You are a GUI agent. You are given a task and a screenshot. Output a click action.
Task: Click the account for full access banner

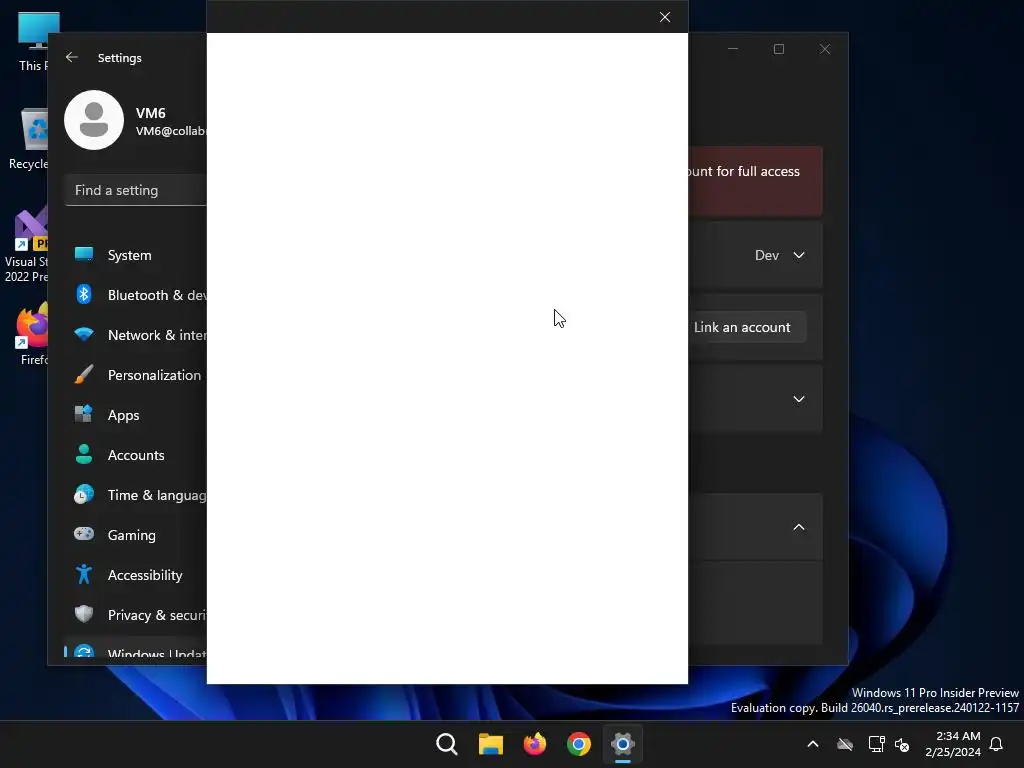coord(755,181)
